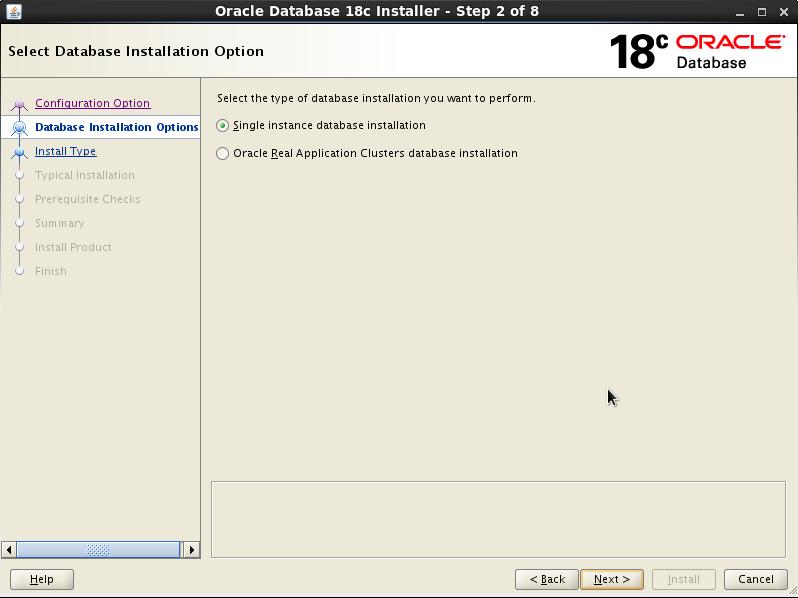Maximize the installer window
This screenshot has width=798, height=598.
click(x=761, y=12)
